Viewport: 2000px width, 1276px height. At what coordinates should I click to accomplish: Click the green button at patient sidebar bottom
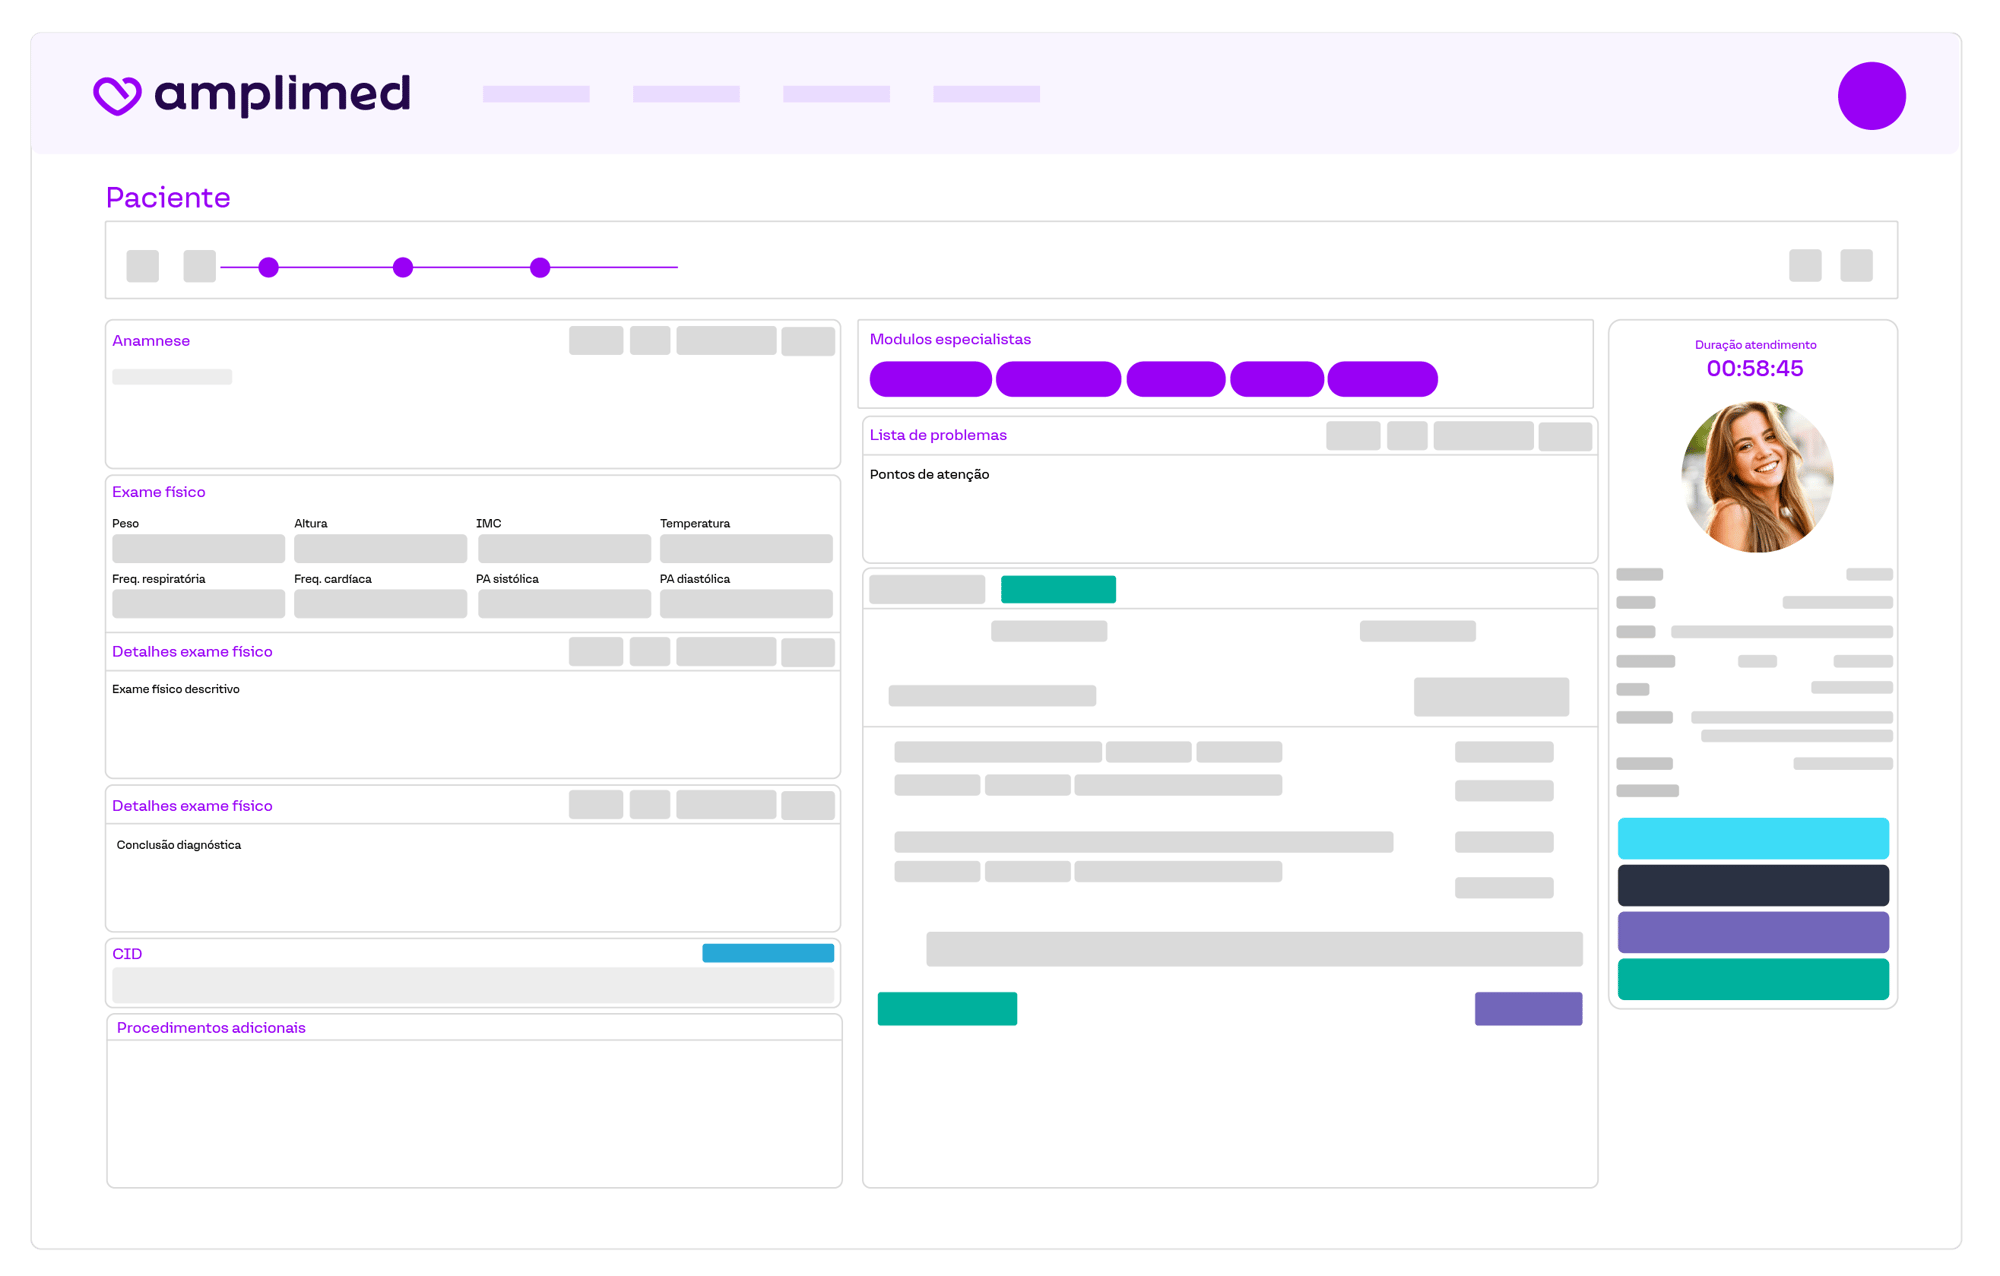click(x=1753, y=979)
